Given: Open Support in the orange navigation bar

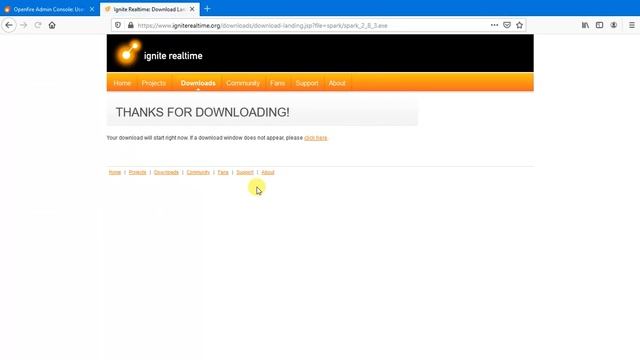Looking at the screenshot, I should coord(307,83).
